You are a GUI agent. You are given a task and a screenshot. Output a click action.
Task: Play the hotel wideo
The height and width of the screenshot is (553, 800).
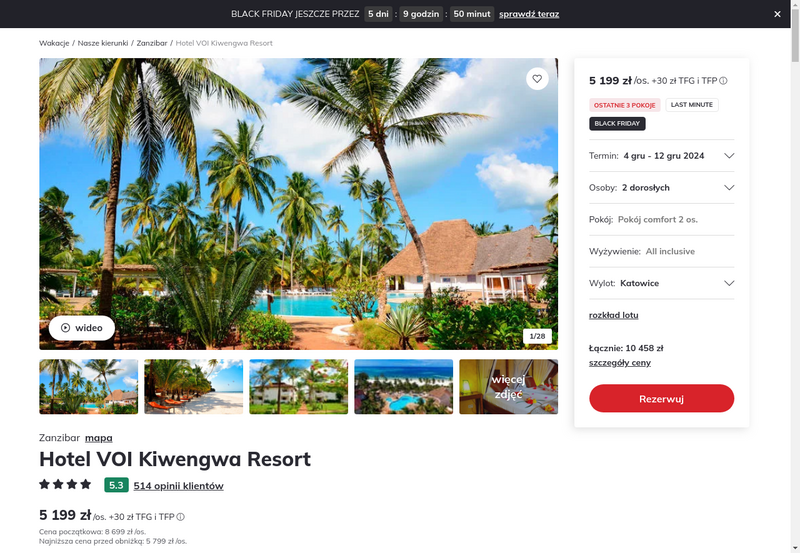pos(82,328)
